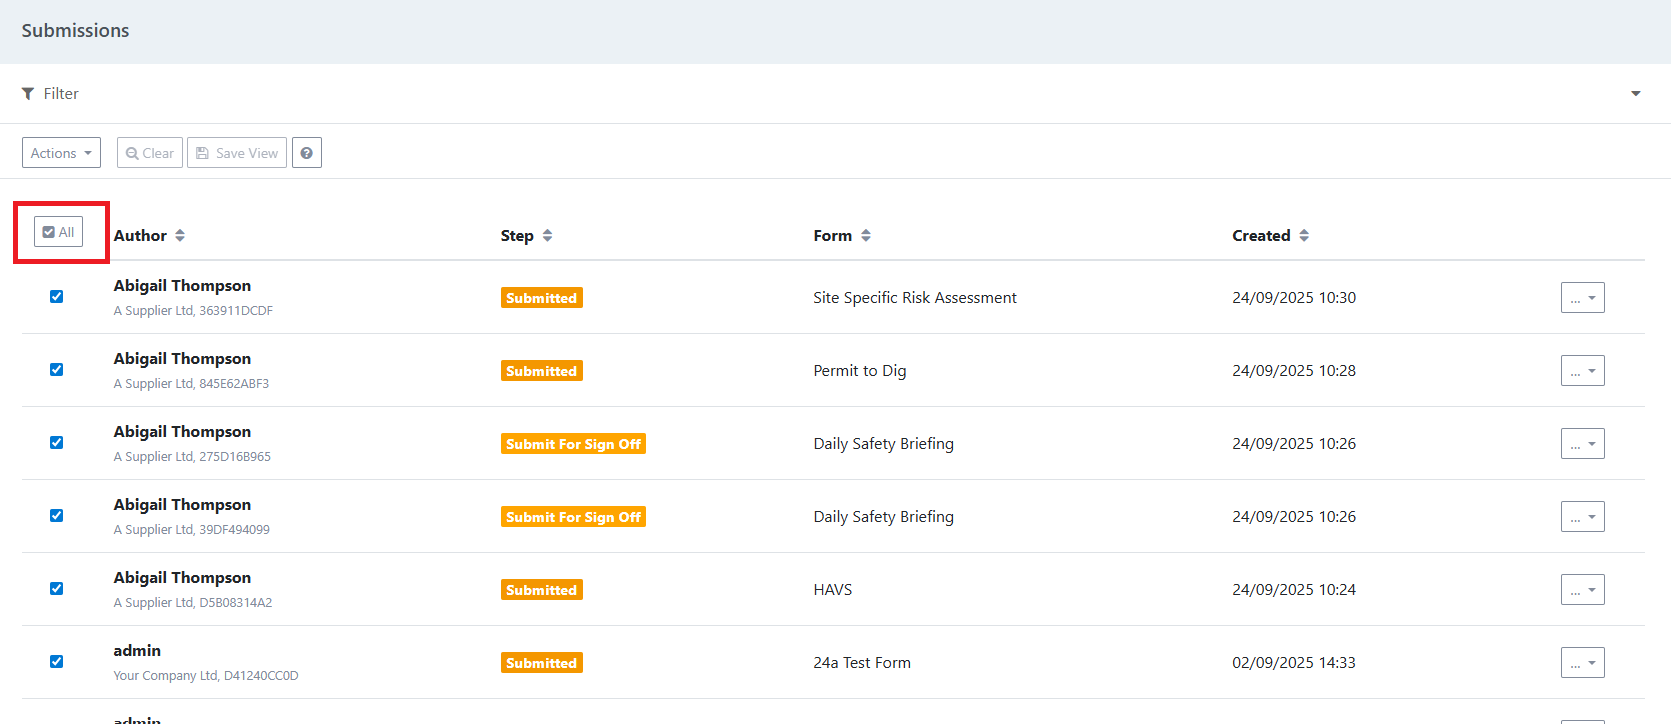Click the Filter funnel icon
This screenshot has height=724, width=1671.
pyautogui.click(x=28, y=93)
